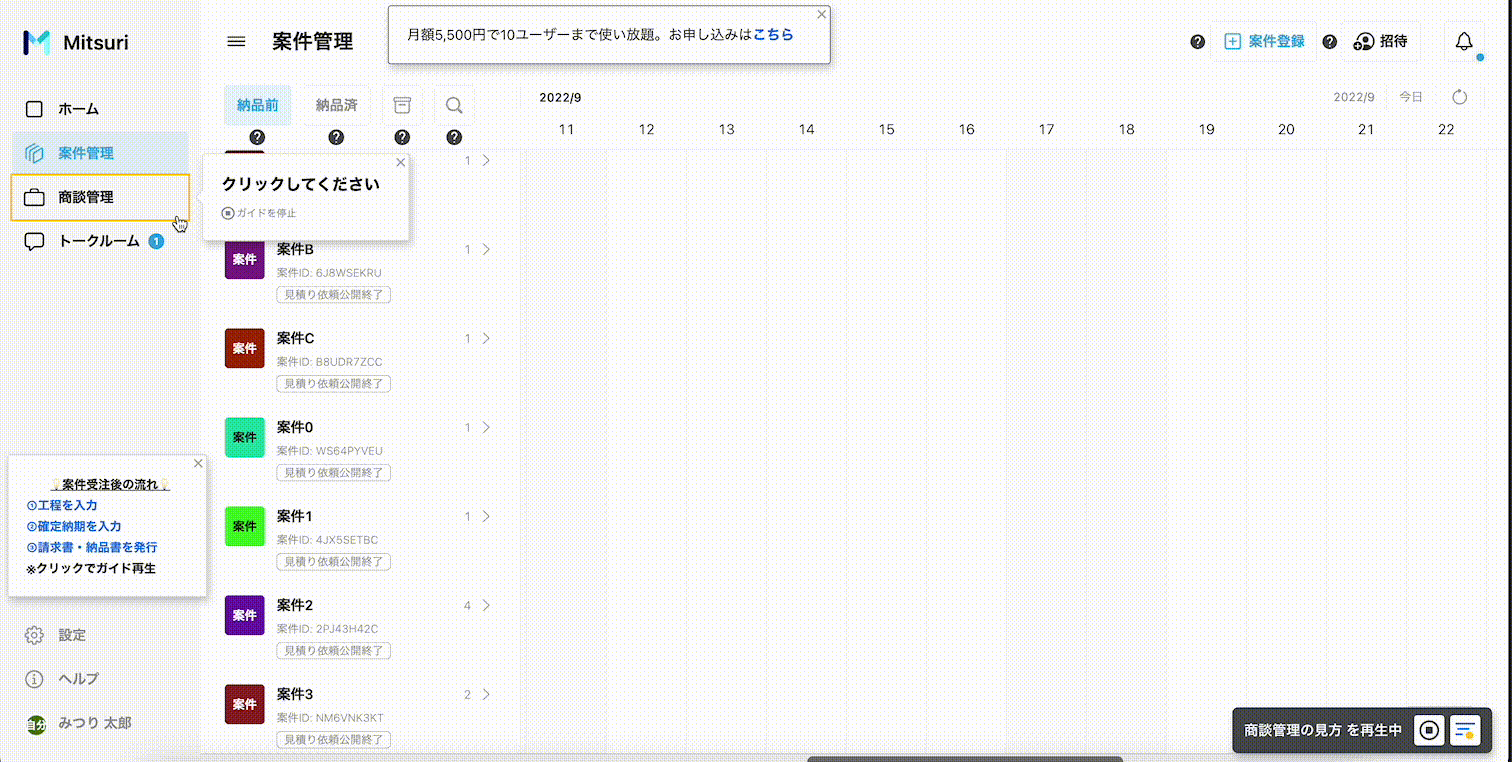Stop the guide playback in bottom bar
1512x762 pixels.
(1429, 730)
